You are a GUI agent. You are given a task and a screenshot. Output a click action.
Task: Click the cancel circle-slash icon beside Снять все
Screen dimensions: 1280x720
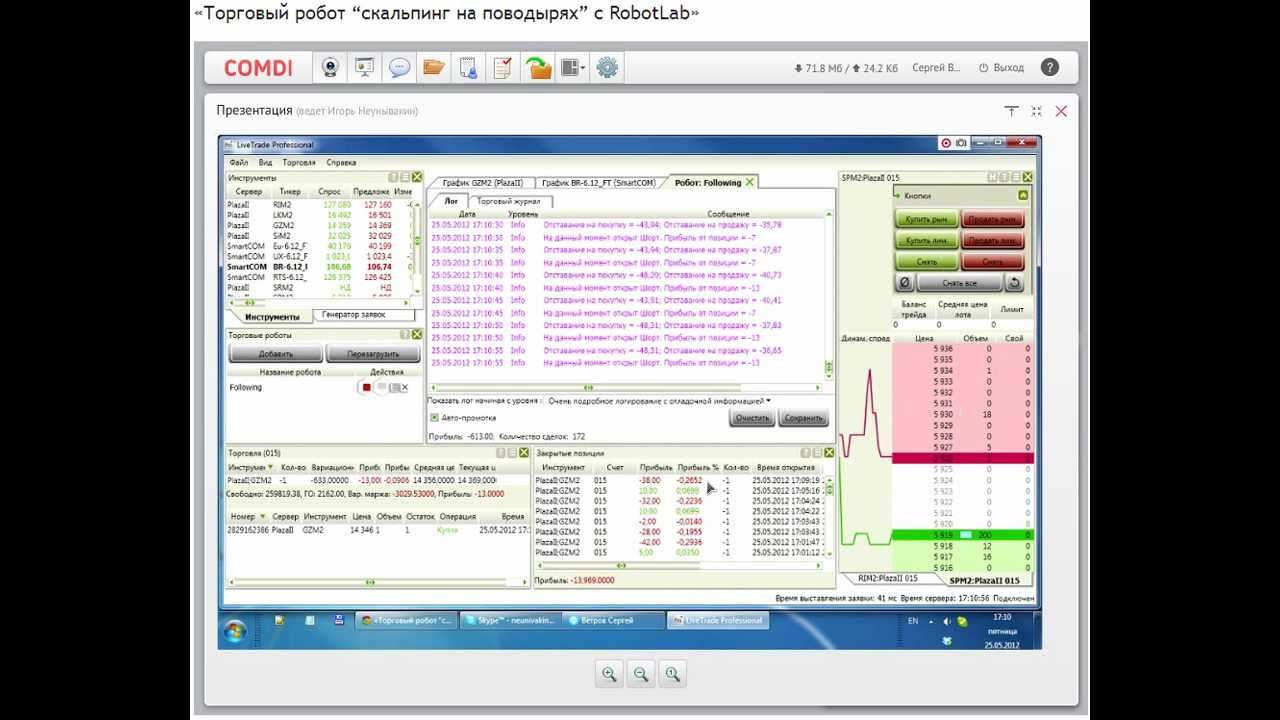pos(904,283)
